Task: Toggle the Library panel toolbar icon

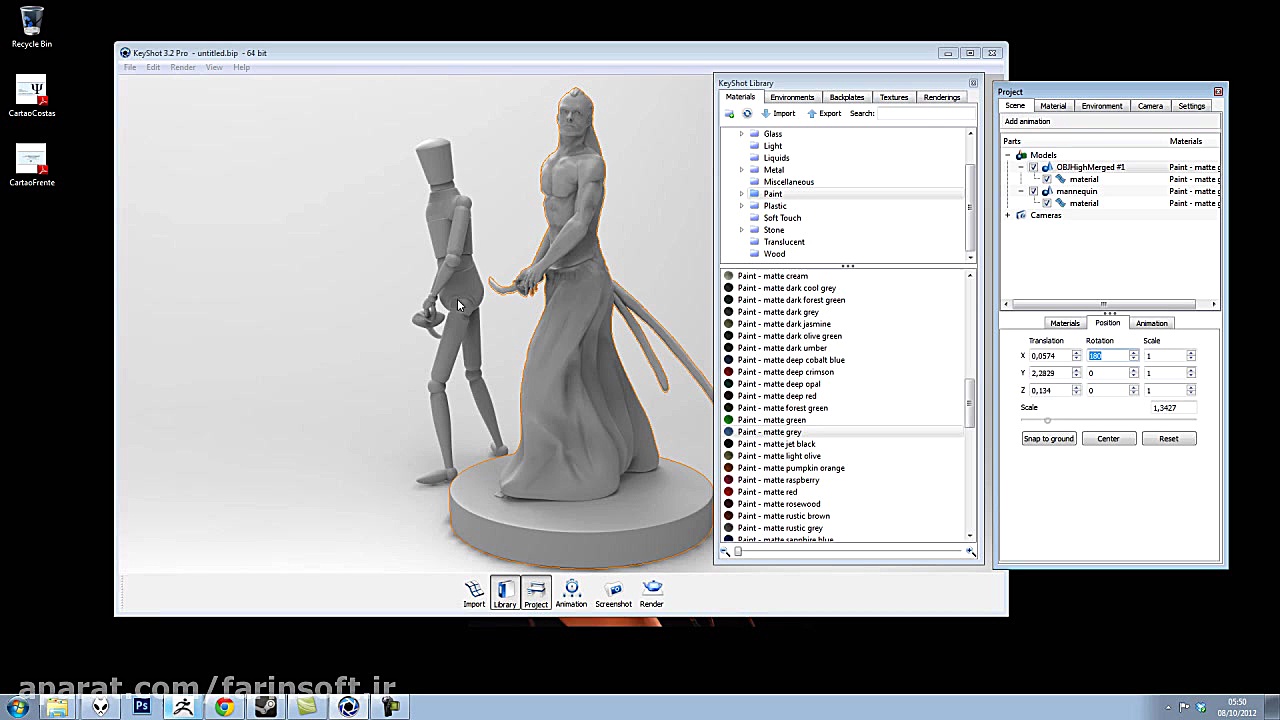Action: pos(505,590)
